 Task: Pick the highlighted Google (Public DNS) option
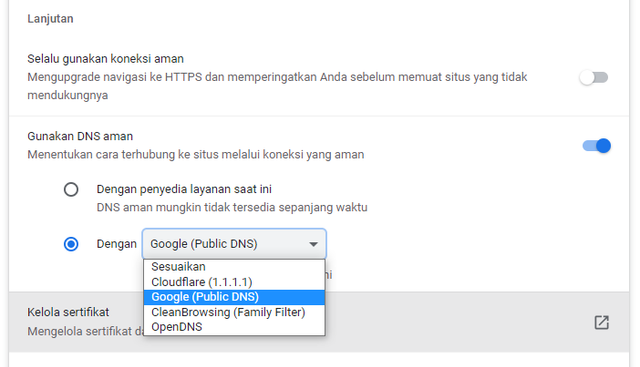pos(234,297)
